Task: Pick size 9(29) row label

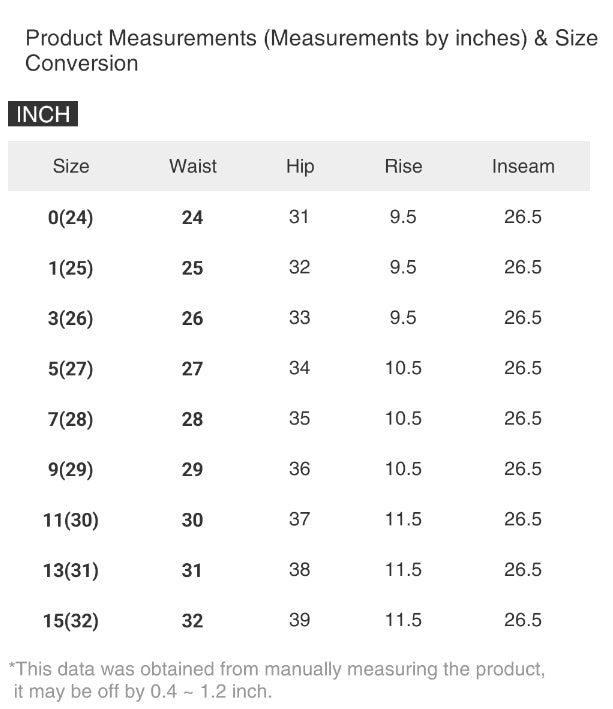Action: (71, 470)
